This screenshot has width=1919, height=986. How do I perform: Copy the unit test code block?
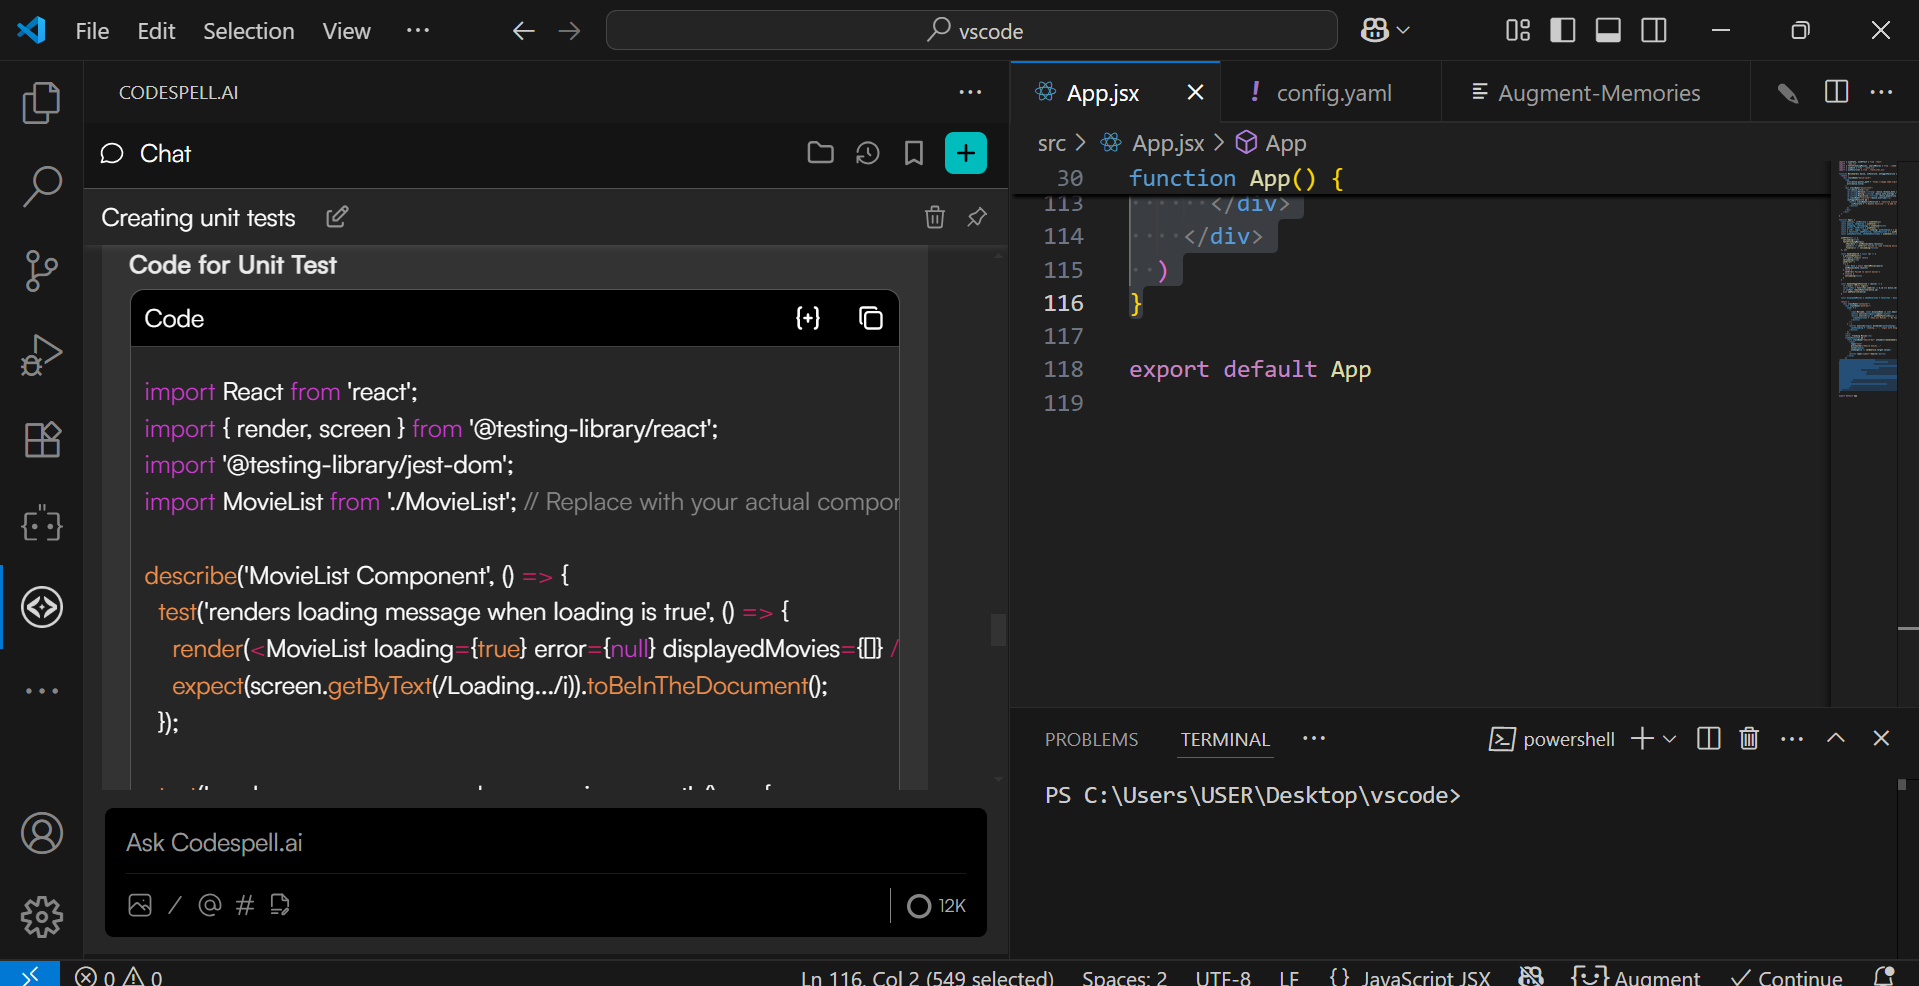pyautogui.click(x=870, y=318)
